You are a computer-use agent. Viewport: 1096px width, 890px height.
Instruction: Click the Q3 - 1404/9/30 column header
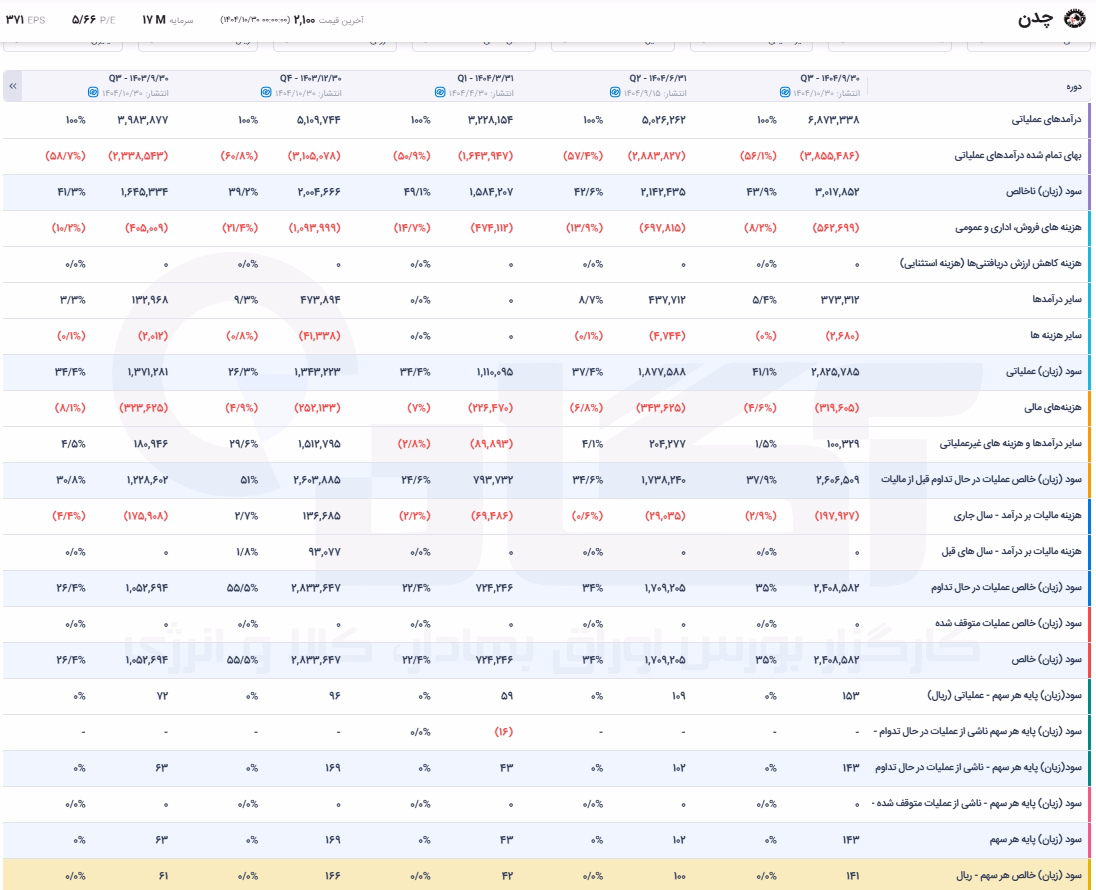(x=830, y=78)
